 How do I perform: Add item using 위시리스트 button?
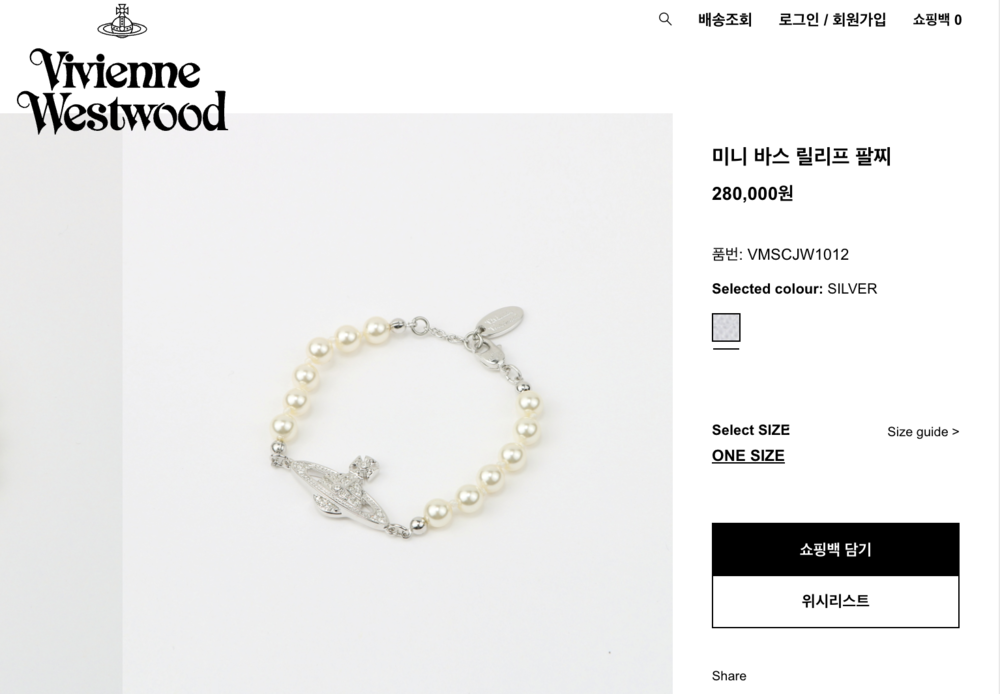tap(835, 602)
